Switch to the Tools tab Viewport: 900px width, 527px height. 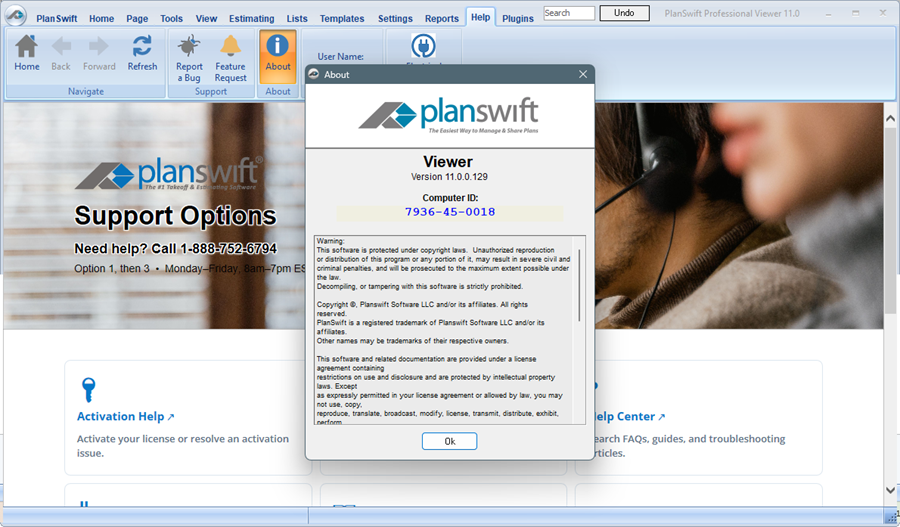pyautogui.click(x=172, y=18)
